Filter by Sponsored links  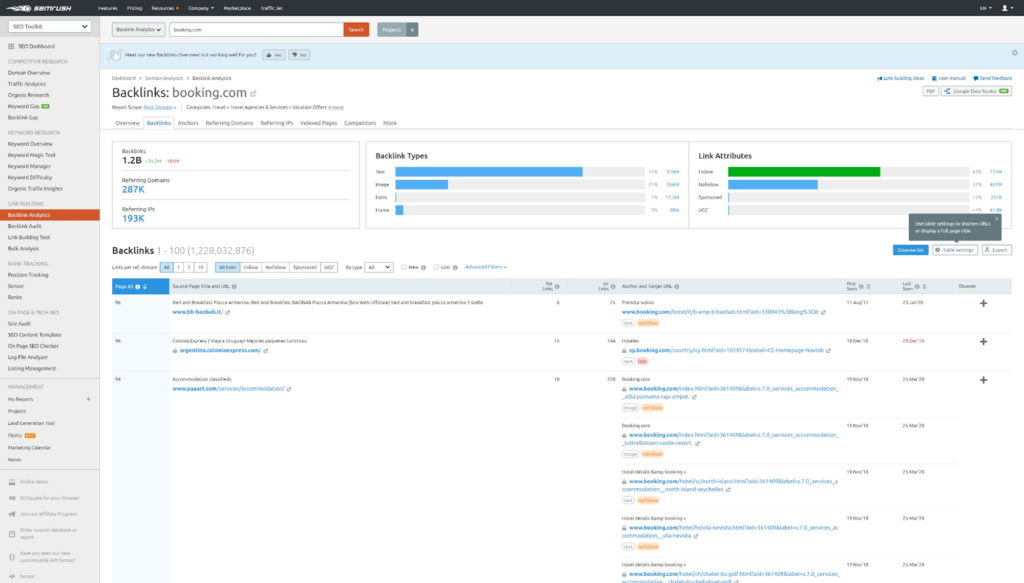(304, 267)
